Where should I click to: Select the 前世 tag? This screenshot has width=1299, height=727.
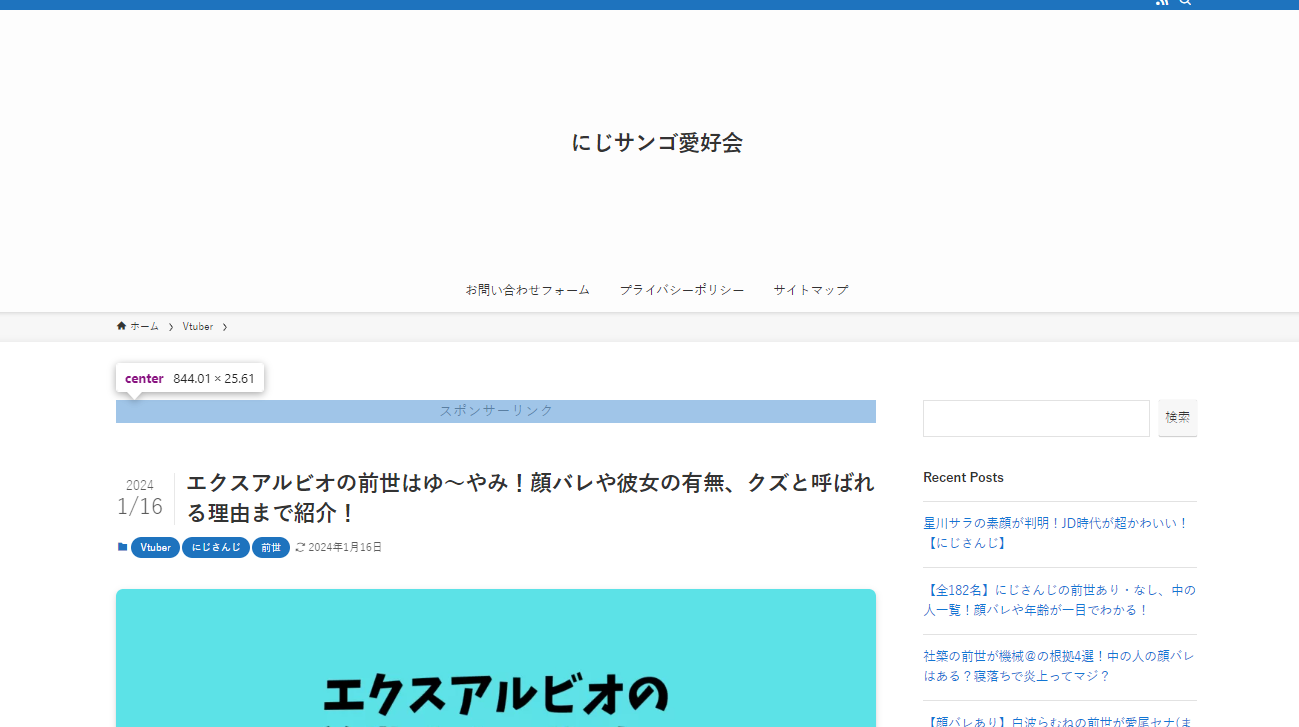[x=270, y=547]
